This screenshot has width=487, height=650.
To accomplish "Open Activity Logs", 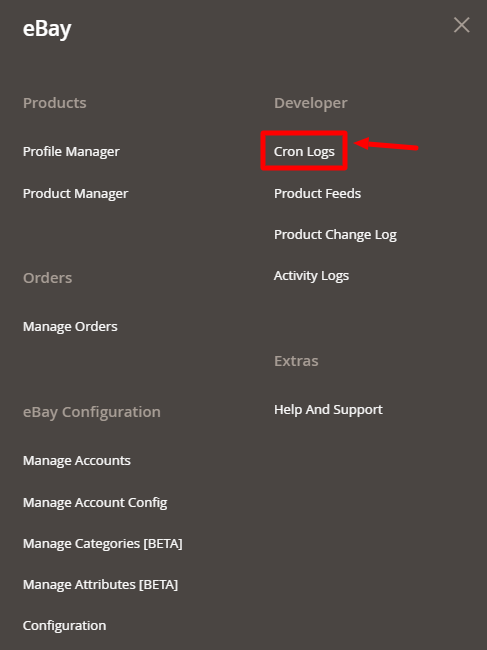I will pyautogui.click(x=311, y=276).
